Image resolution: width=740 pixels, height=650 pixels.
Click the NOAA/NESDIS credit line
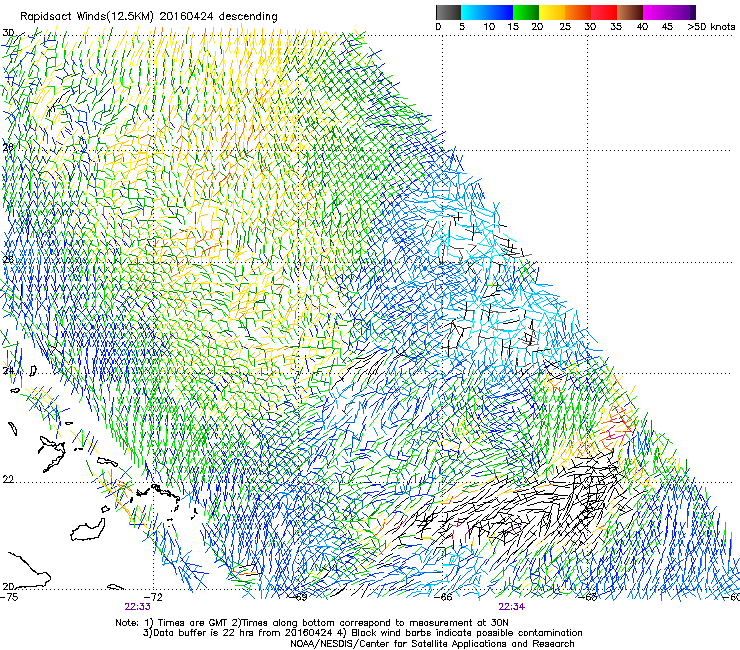click(432, 644)
